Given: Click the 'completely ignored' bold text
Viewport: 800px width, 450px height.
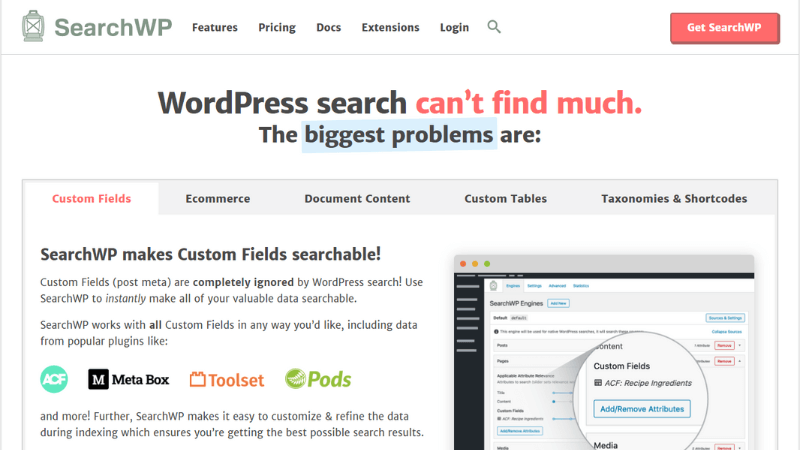Looking at the screenshot, I should point(243,282).
